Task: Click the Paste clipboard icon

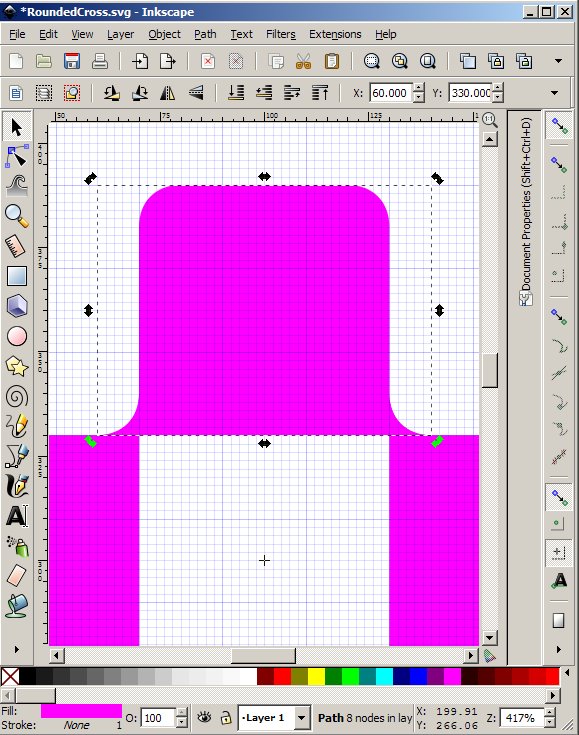Action: 332,61
